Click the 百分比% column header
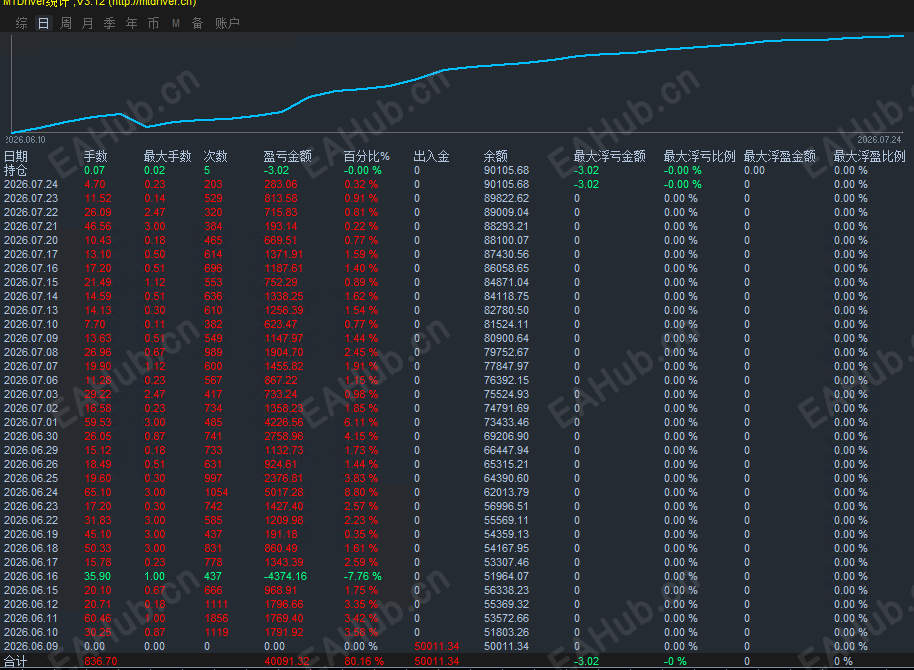The image size is (914, 670). [367, 156]
